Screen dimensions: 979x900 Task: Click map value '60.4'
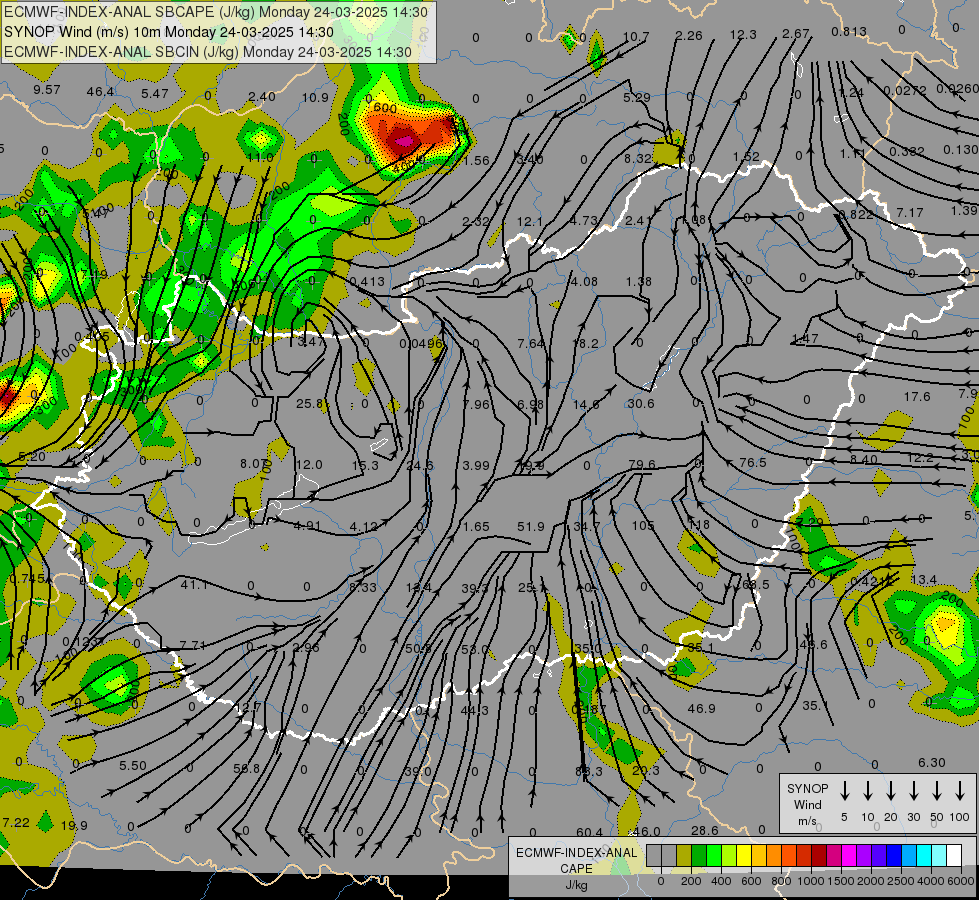[589, 832]
